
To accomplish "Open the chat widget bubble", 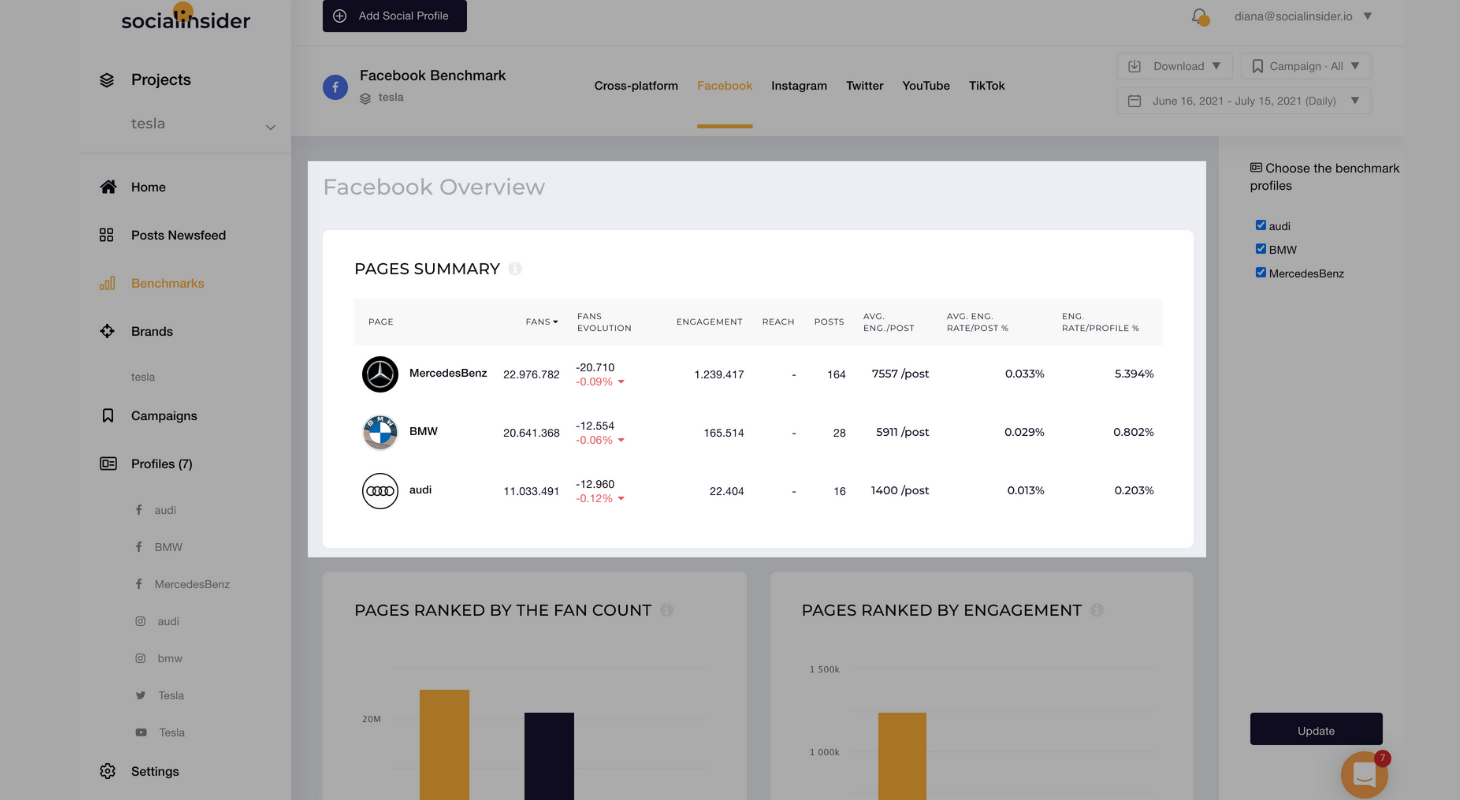I will 1364,774.
